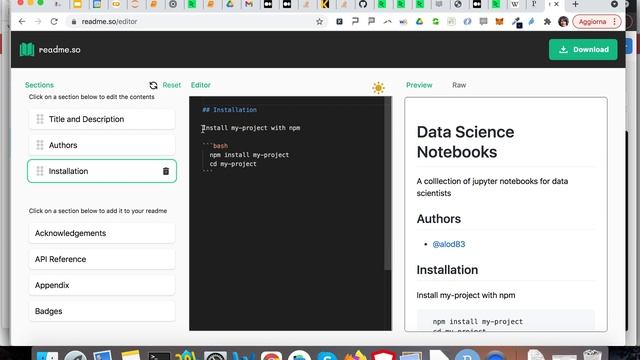This screenshot has height=360, width=640.
Task: Open a new tab with the plus icon
Action: click(576, 4)
